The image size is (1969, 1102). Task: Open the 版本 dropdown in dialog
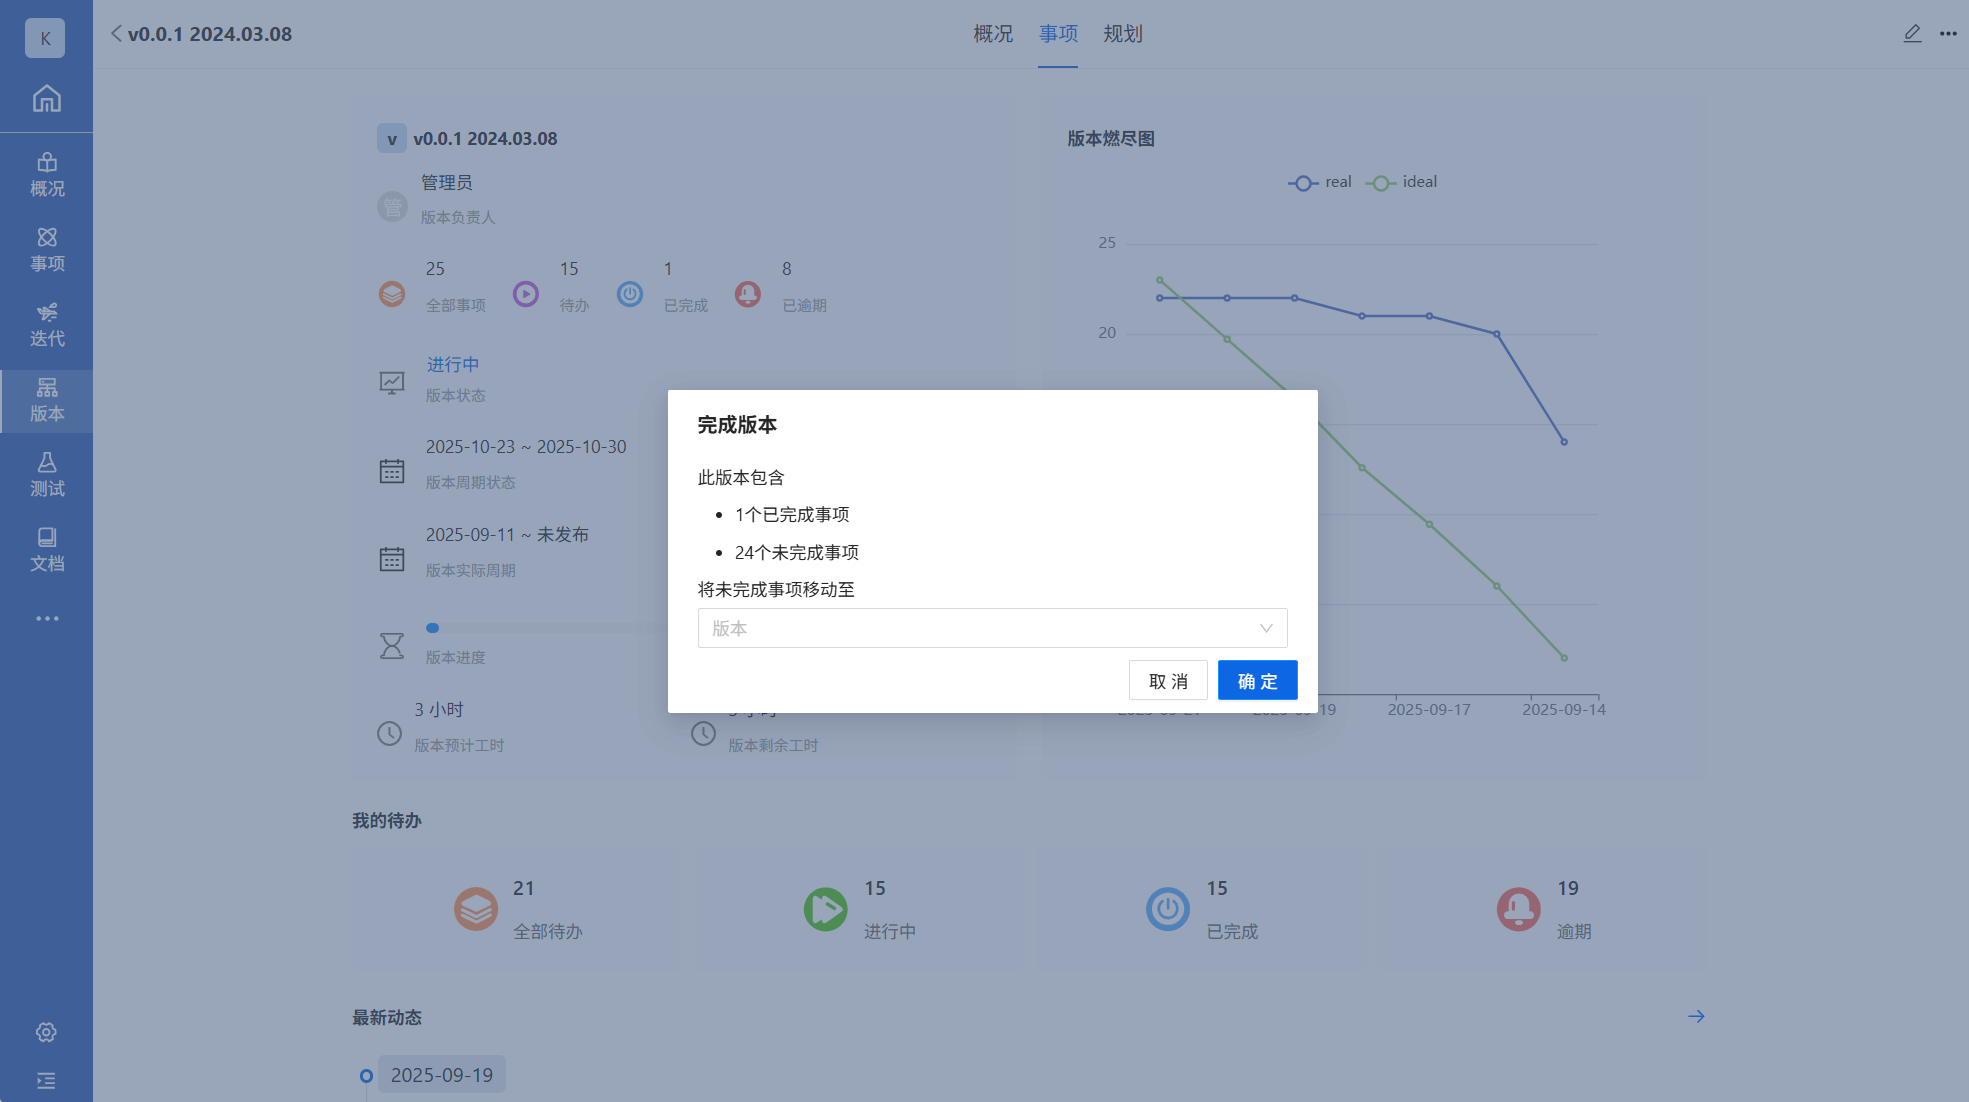(x=992, y=628)
